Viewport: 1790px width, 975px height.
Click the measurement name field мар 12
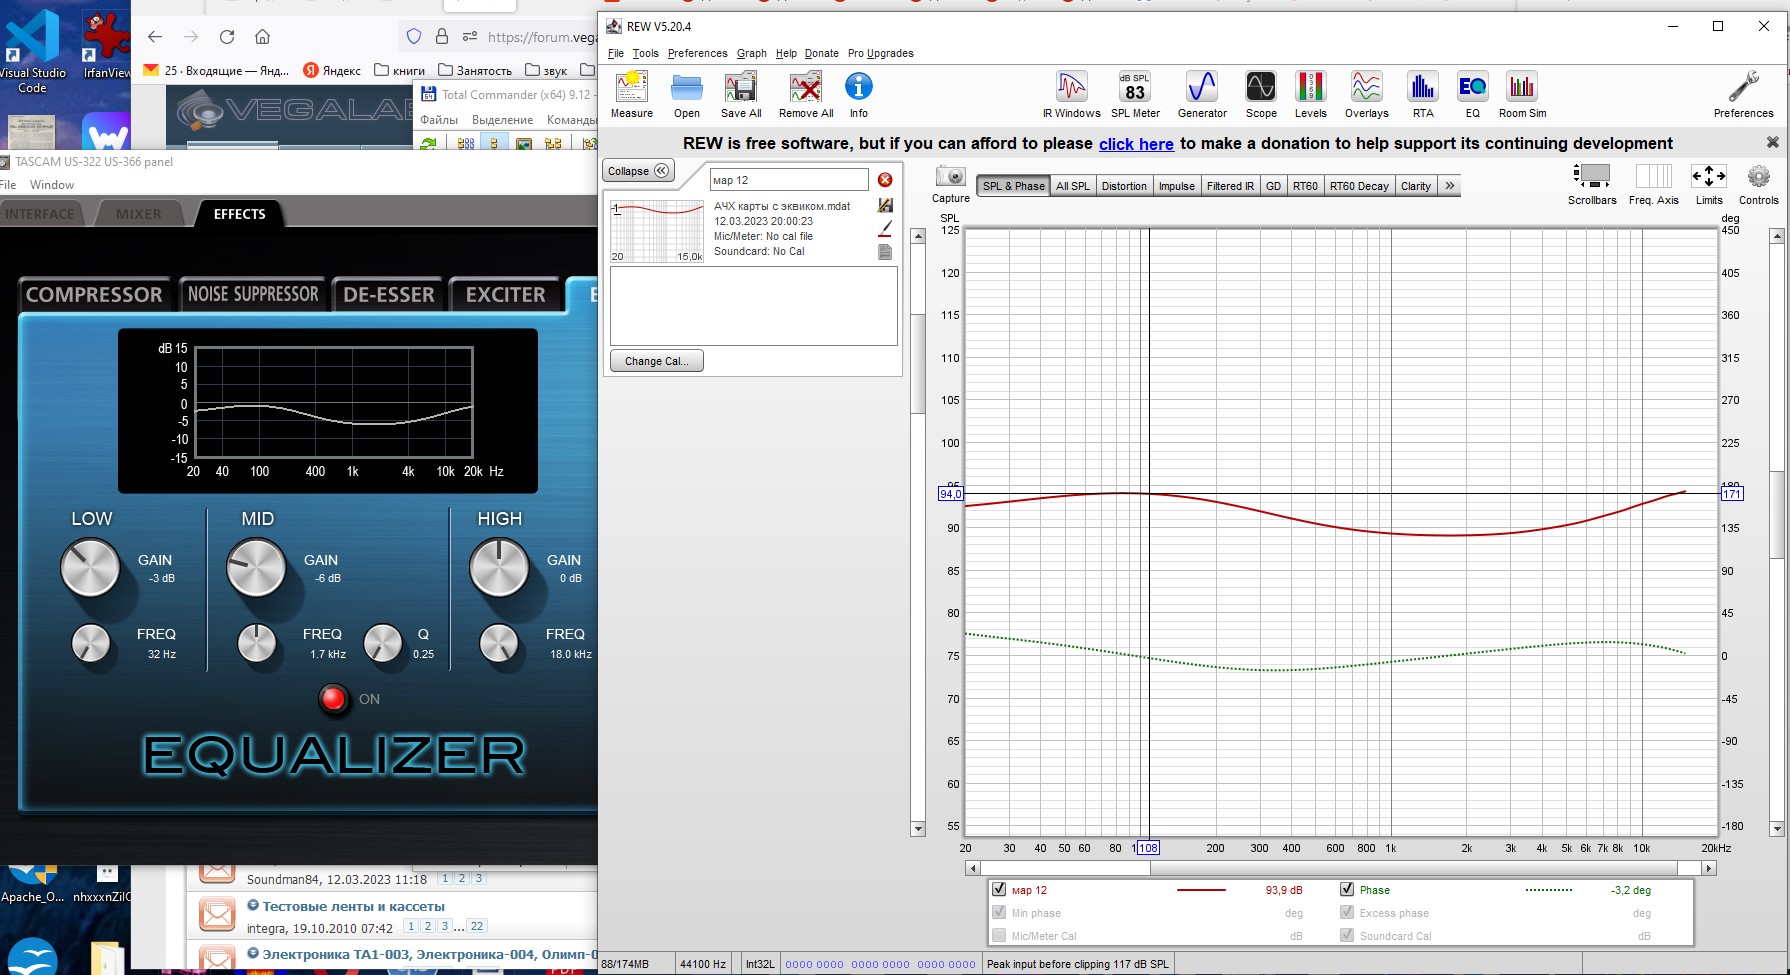[789, 180]
